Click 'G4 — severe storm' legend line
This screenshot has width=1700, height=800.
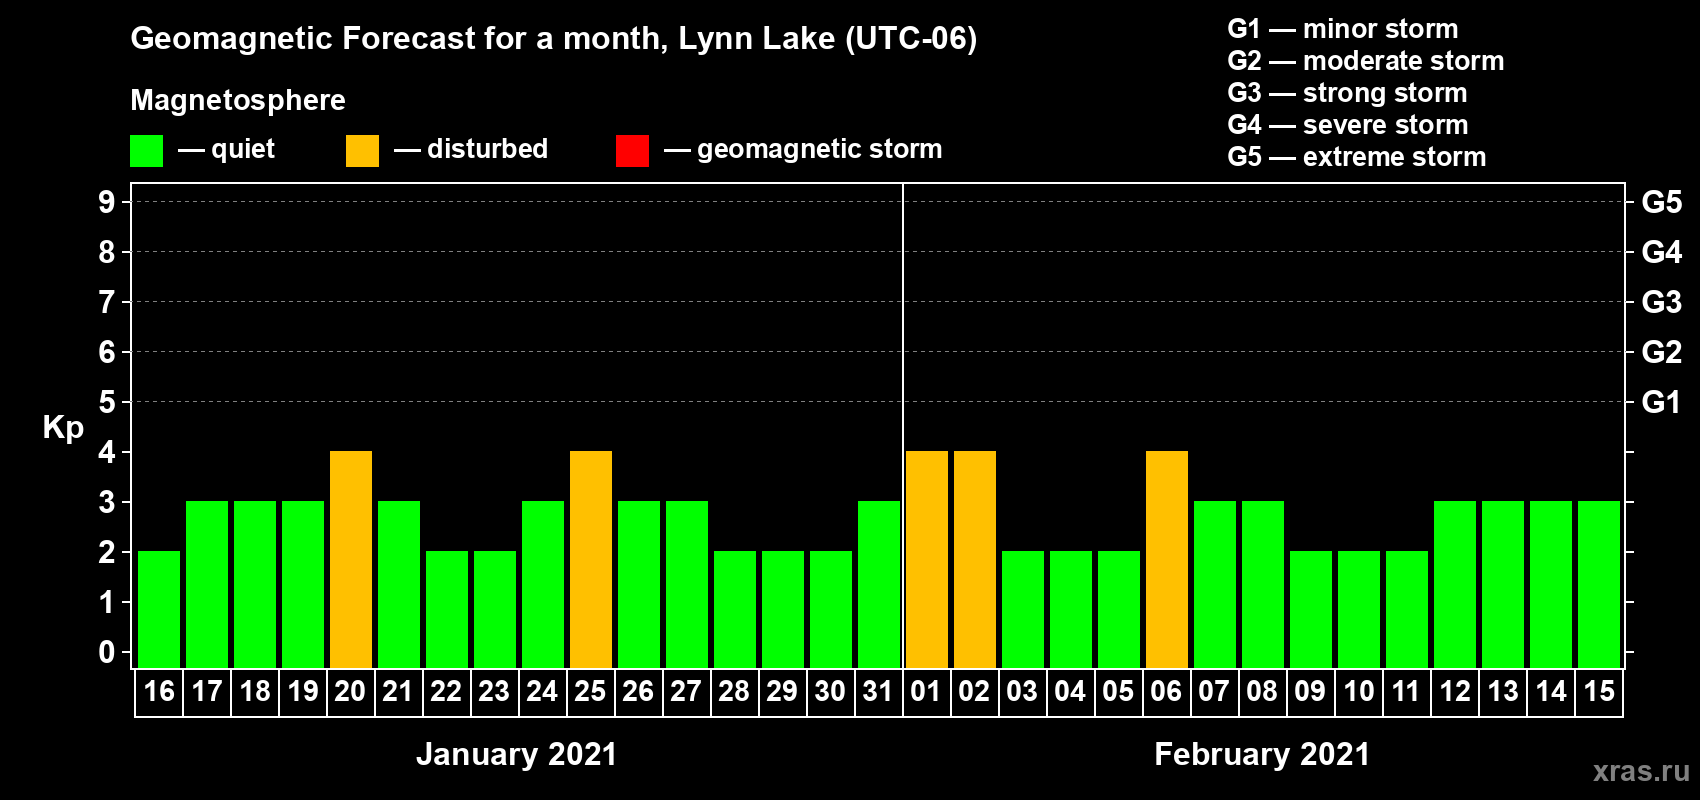point(1348,125)
